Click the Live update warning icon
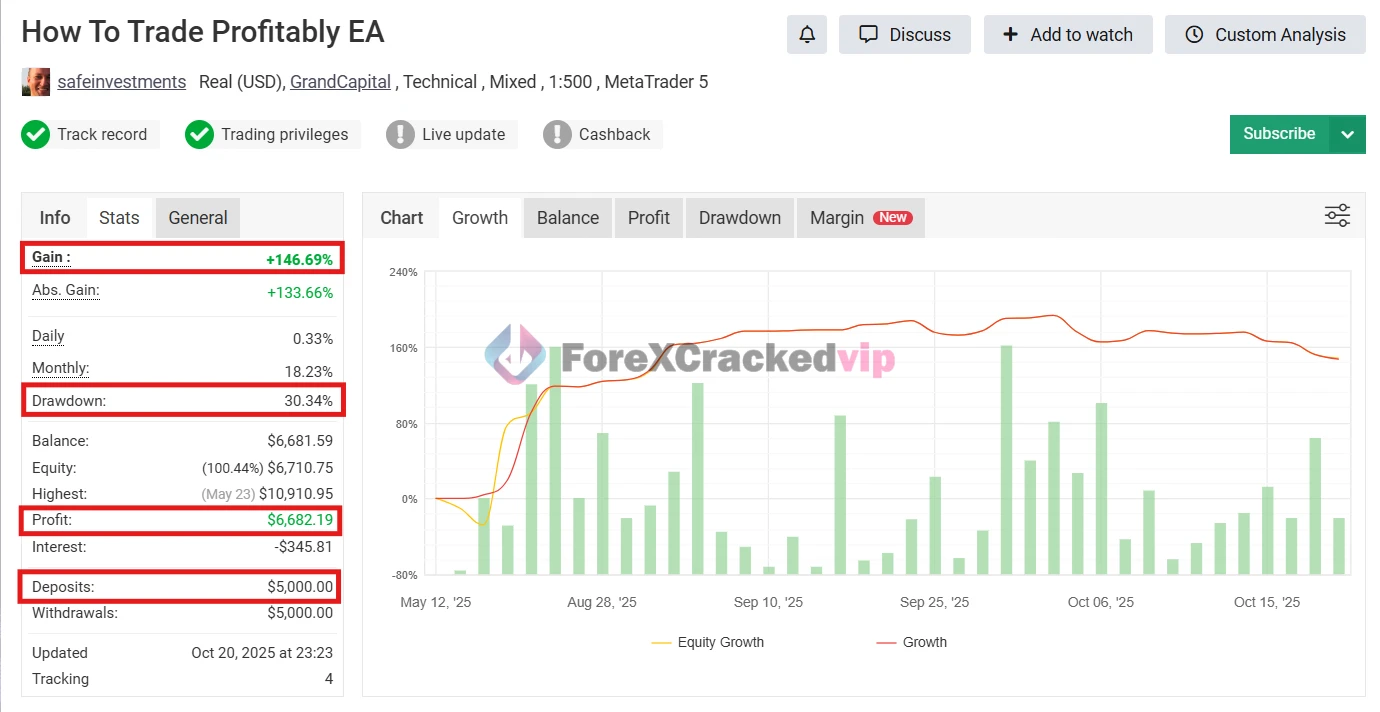This screenshot has height=712, width=1380. (x=400, y=134)
